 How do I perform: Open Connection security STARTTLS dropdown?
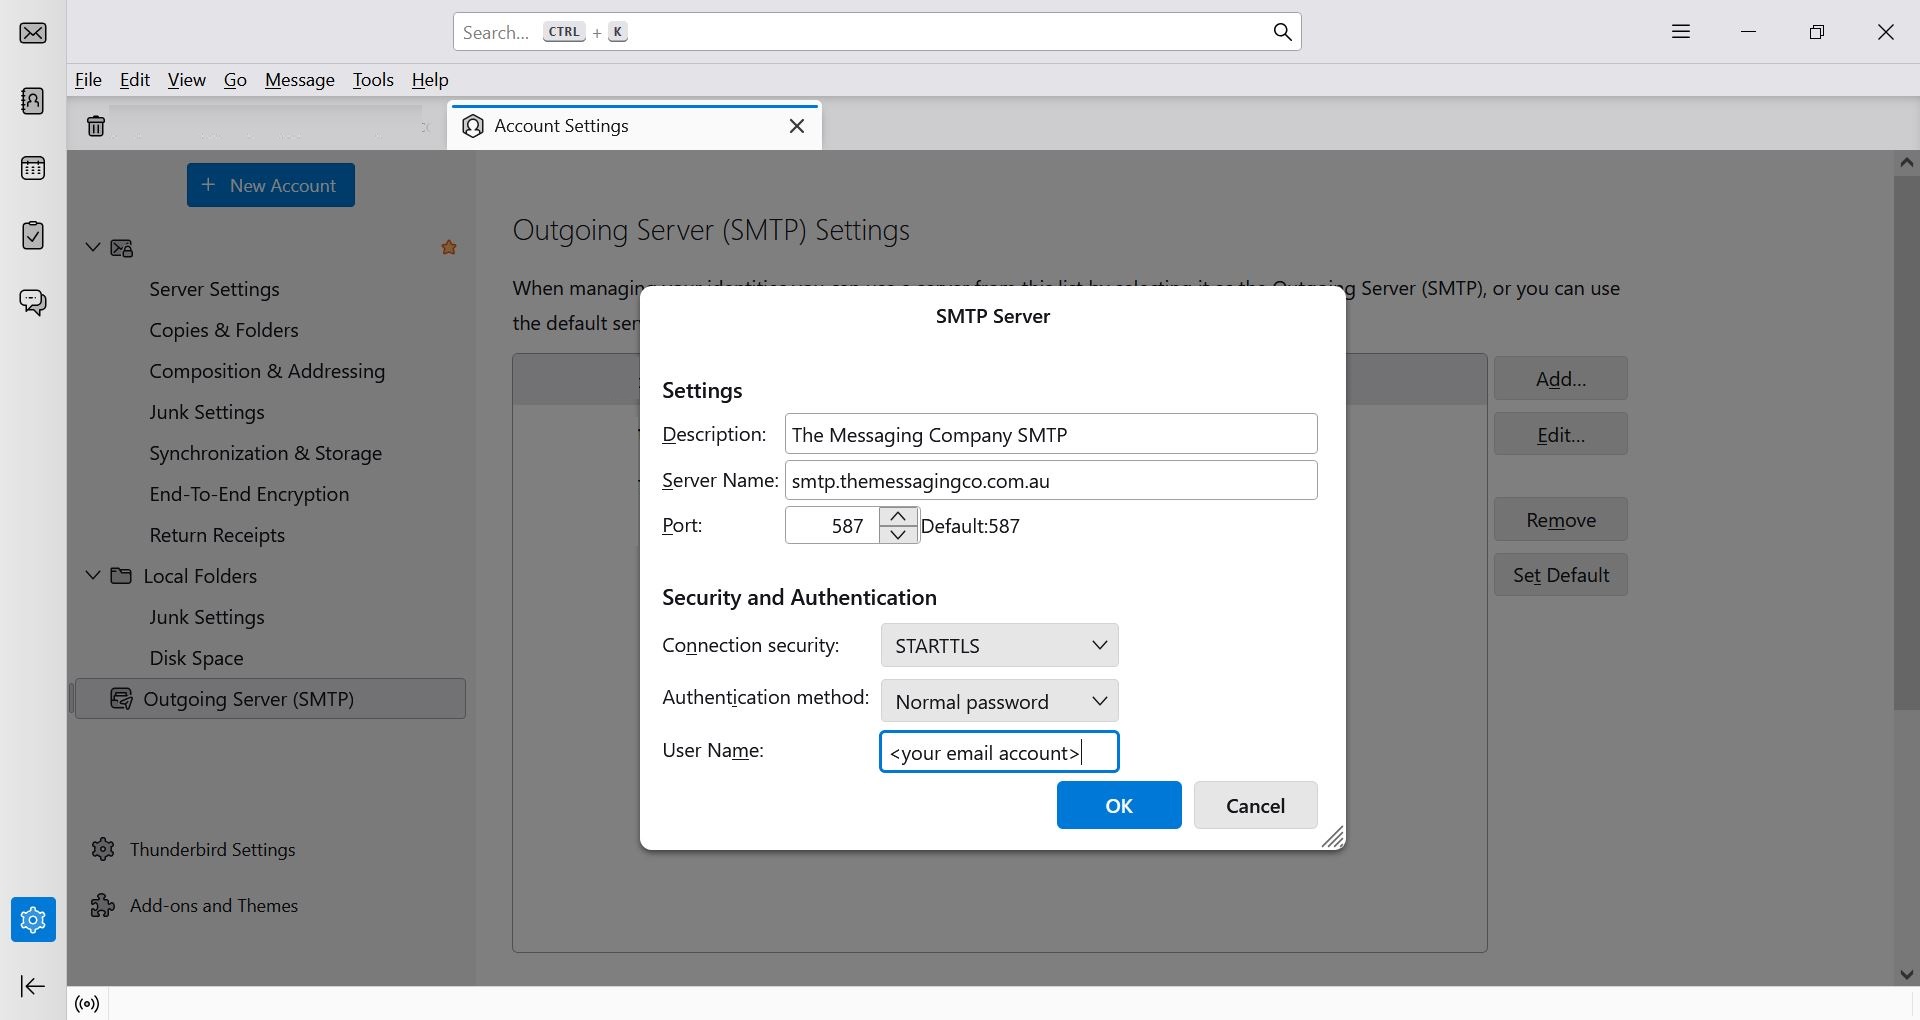(999, 645)
